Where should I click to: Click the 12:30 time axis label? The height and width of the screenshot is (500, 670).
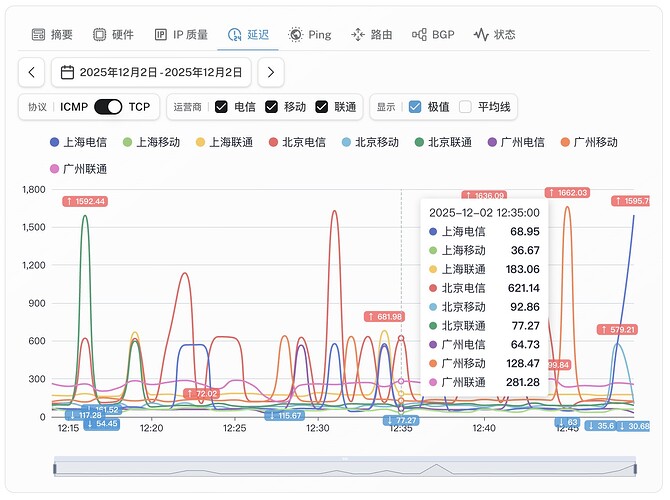pyautogui.click(x=318, y=428)
